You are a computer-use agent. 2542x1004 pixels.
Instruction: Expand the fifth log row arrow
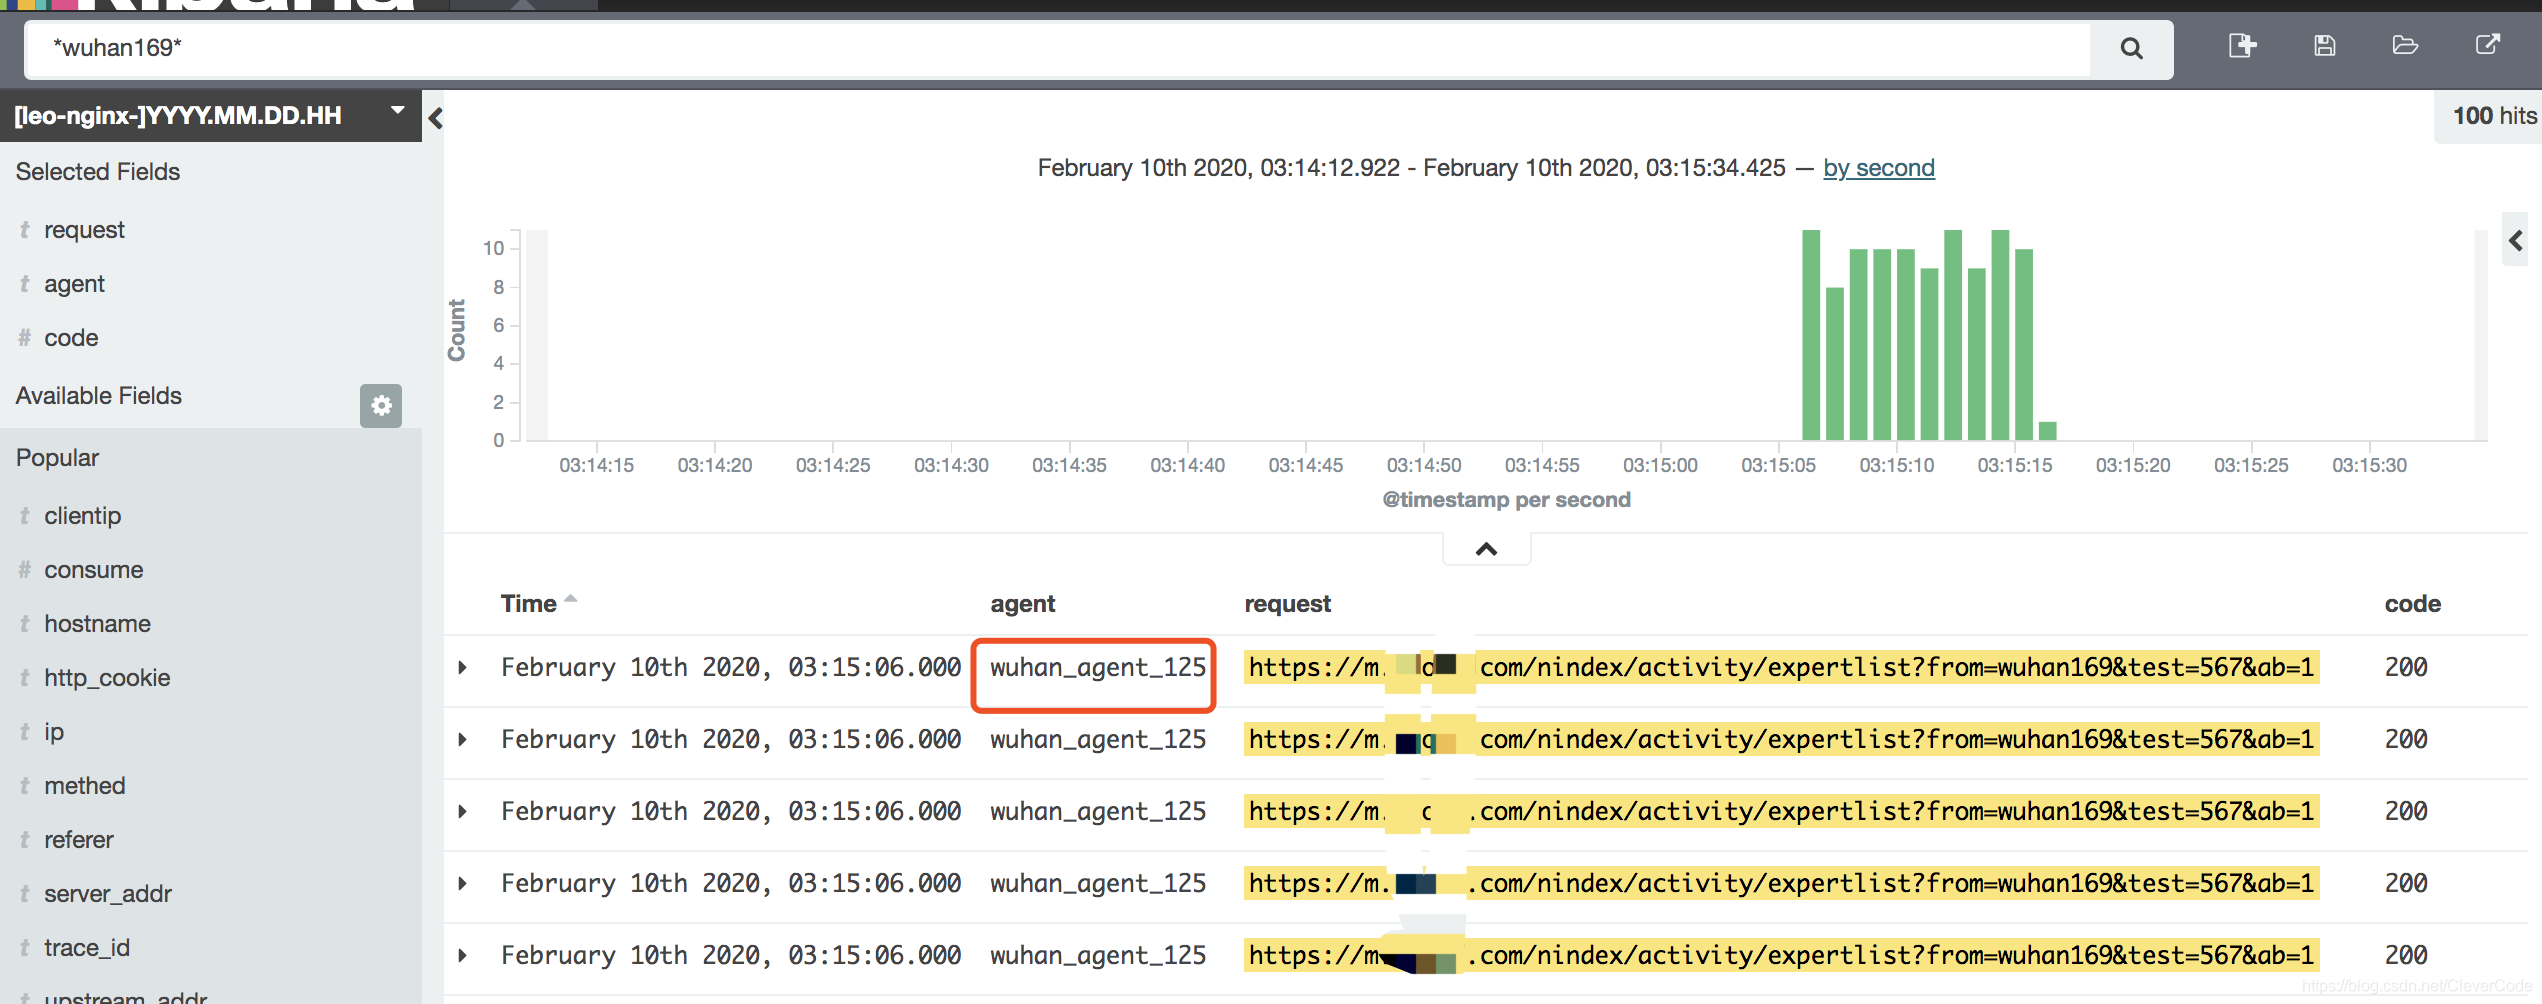click(x=462, y=955)
